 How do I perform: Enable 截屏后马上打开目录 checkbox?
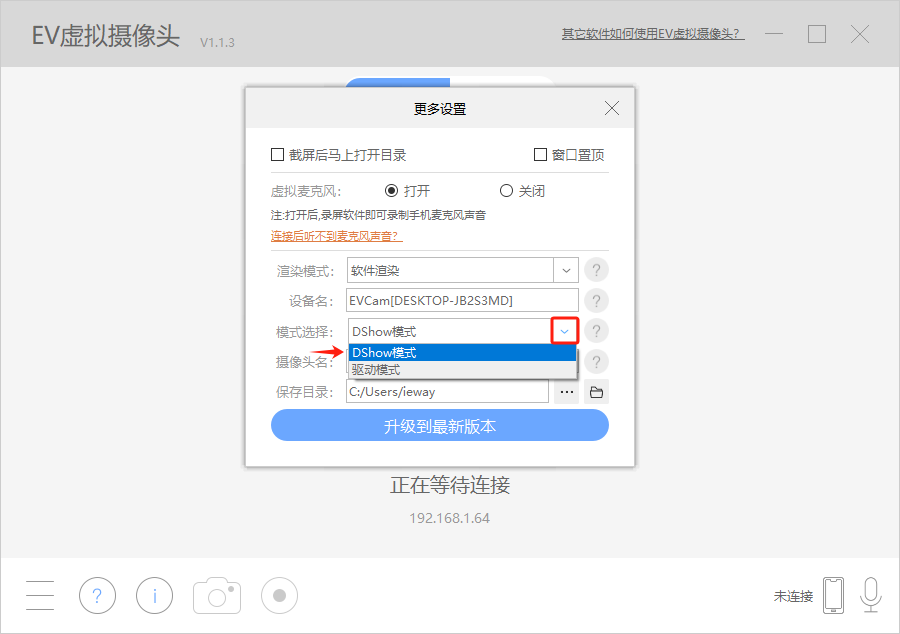click(278, 155)
